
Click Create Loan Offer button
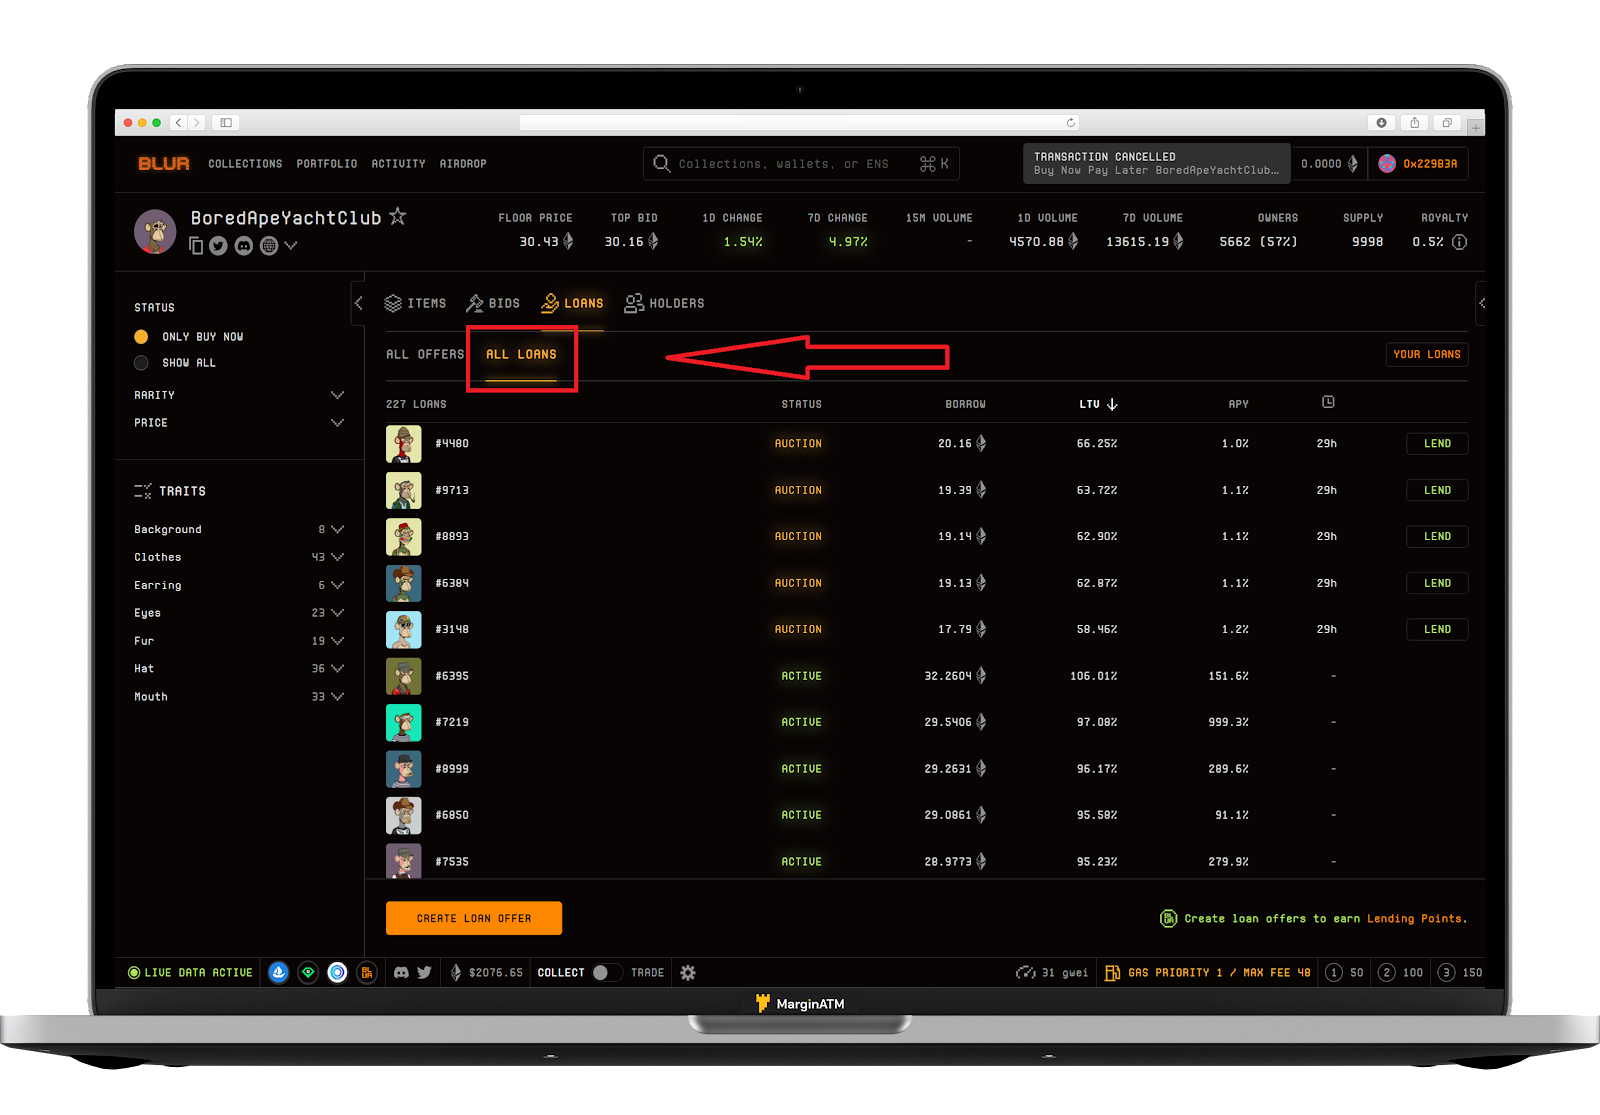[474, 918]
